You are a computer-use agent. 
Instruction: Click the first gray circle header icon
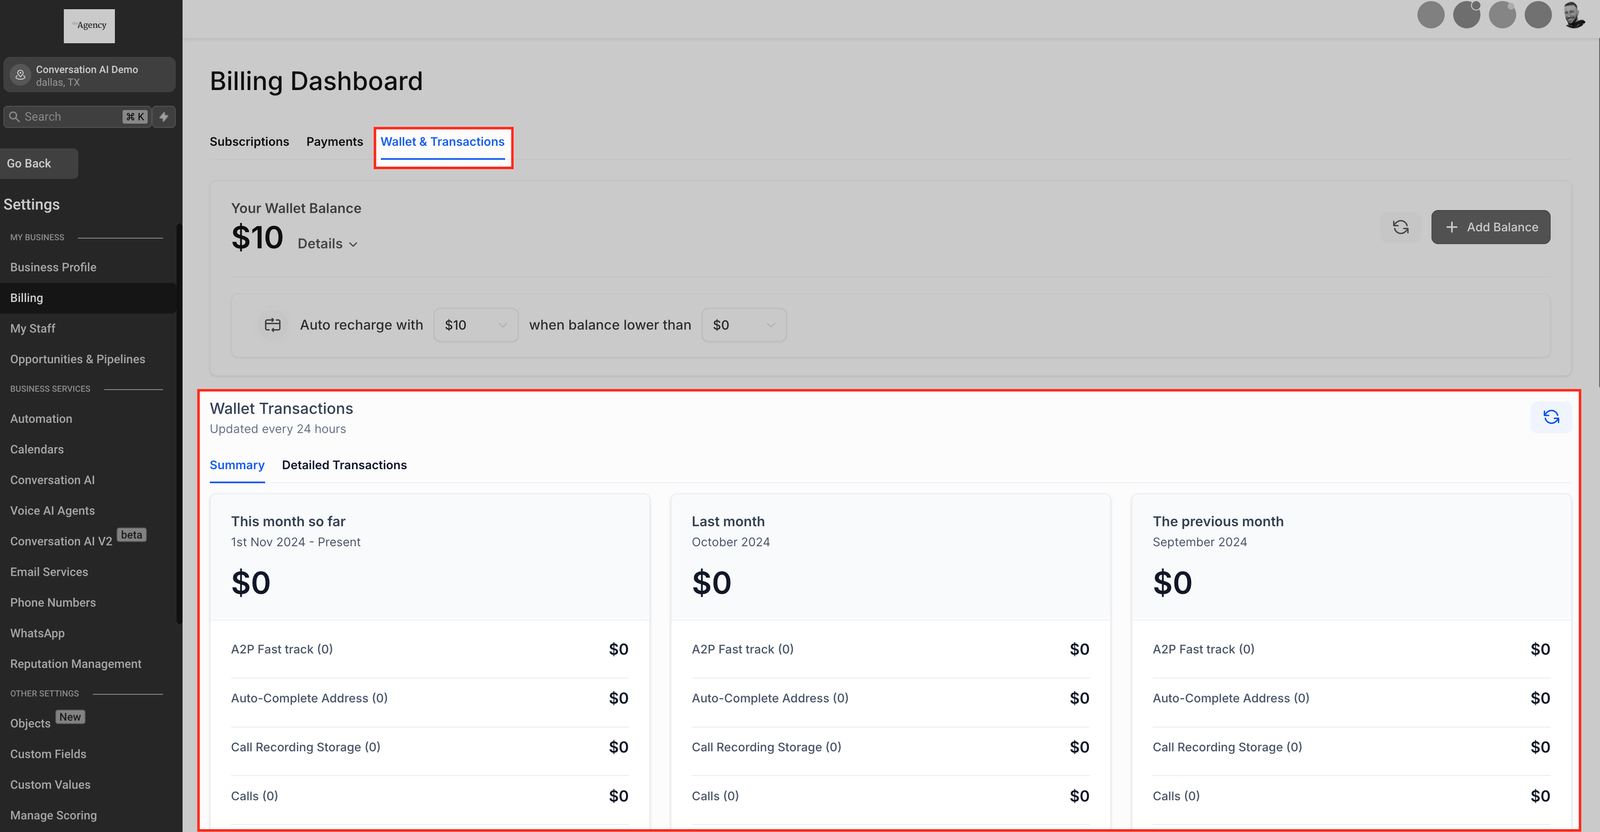point(1430,15)
